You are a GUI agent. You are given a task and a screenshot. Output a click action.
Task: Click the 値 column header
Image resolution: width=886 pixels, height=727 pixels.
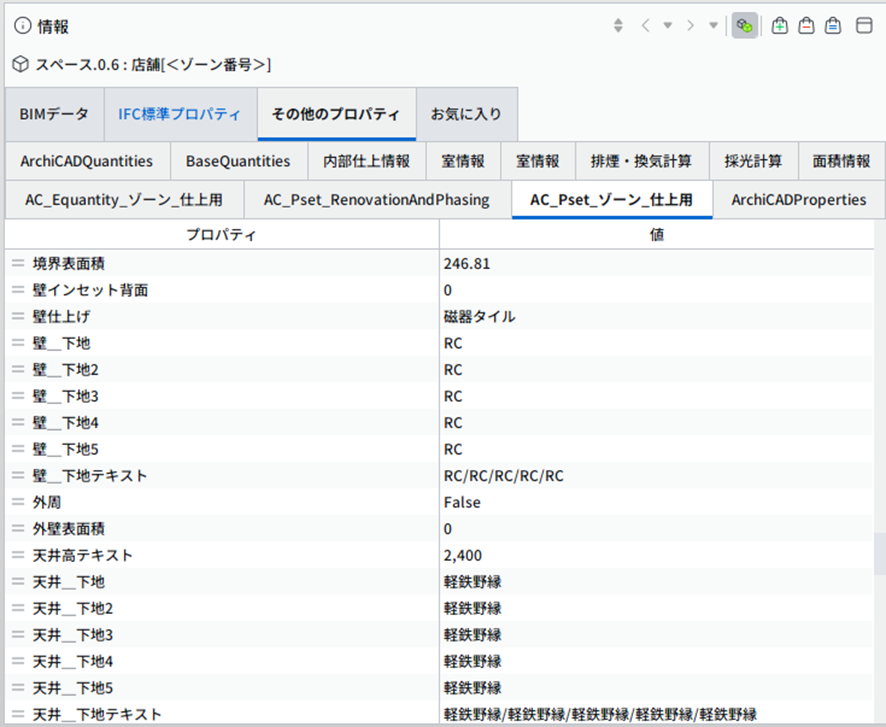(x=657, y=234)
